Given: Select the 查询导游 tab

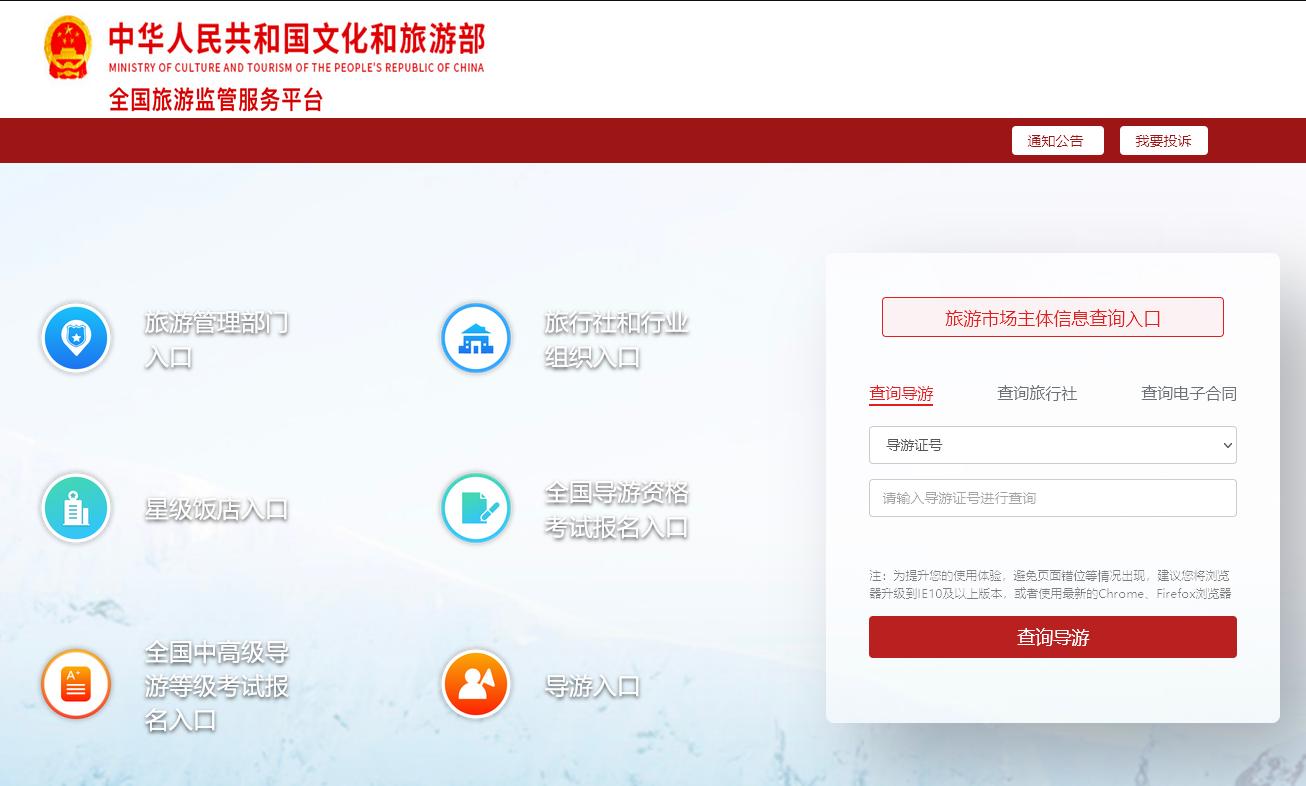Looking at the screenshot, I should coord(900,393).
